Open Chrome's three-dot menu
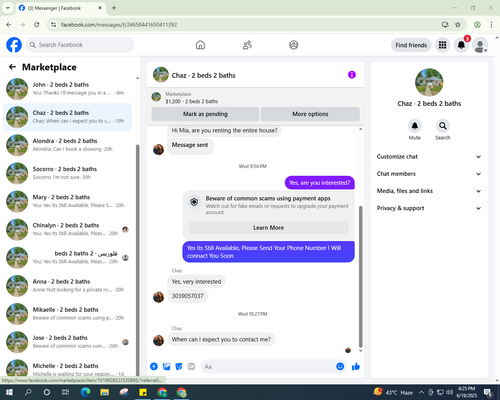500x400 pixels. tap(491, 24)
